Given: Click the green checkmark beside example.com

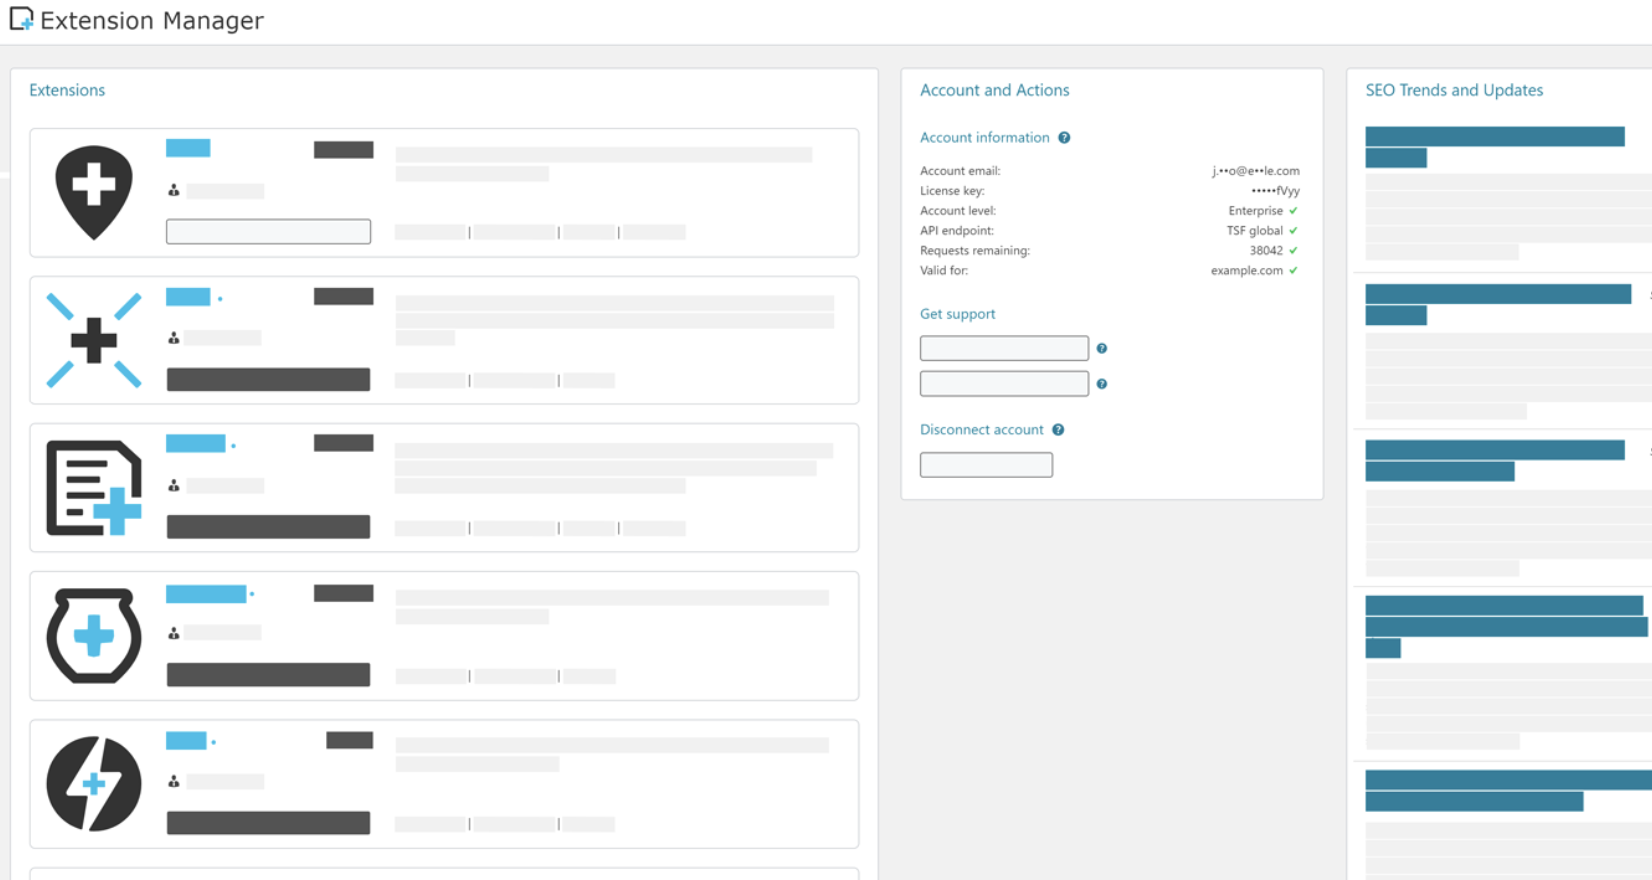Looking at the screenshot, I should click(x=1293, y=271).
